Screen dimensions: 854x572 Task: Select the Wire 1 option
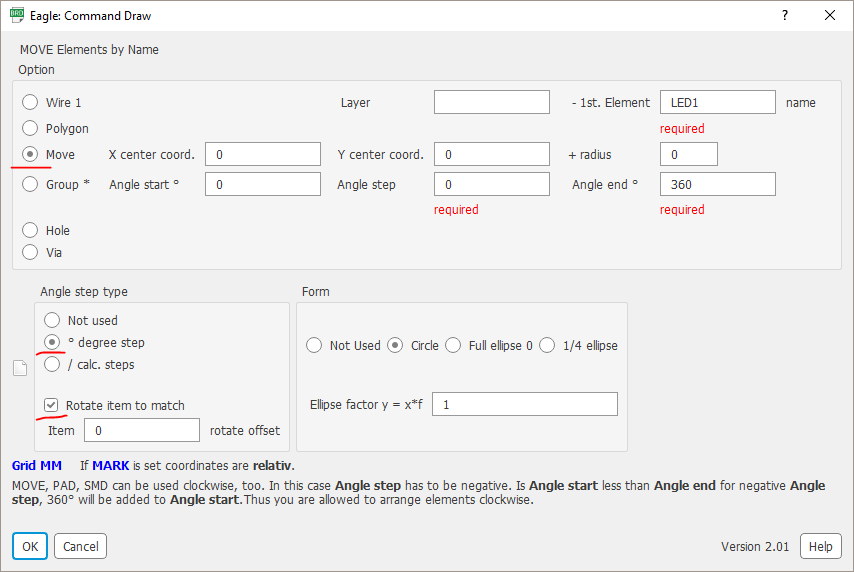[30, 102]
